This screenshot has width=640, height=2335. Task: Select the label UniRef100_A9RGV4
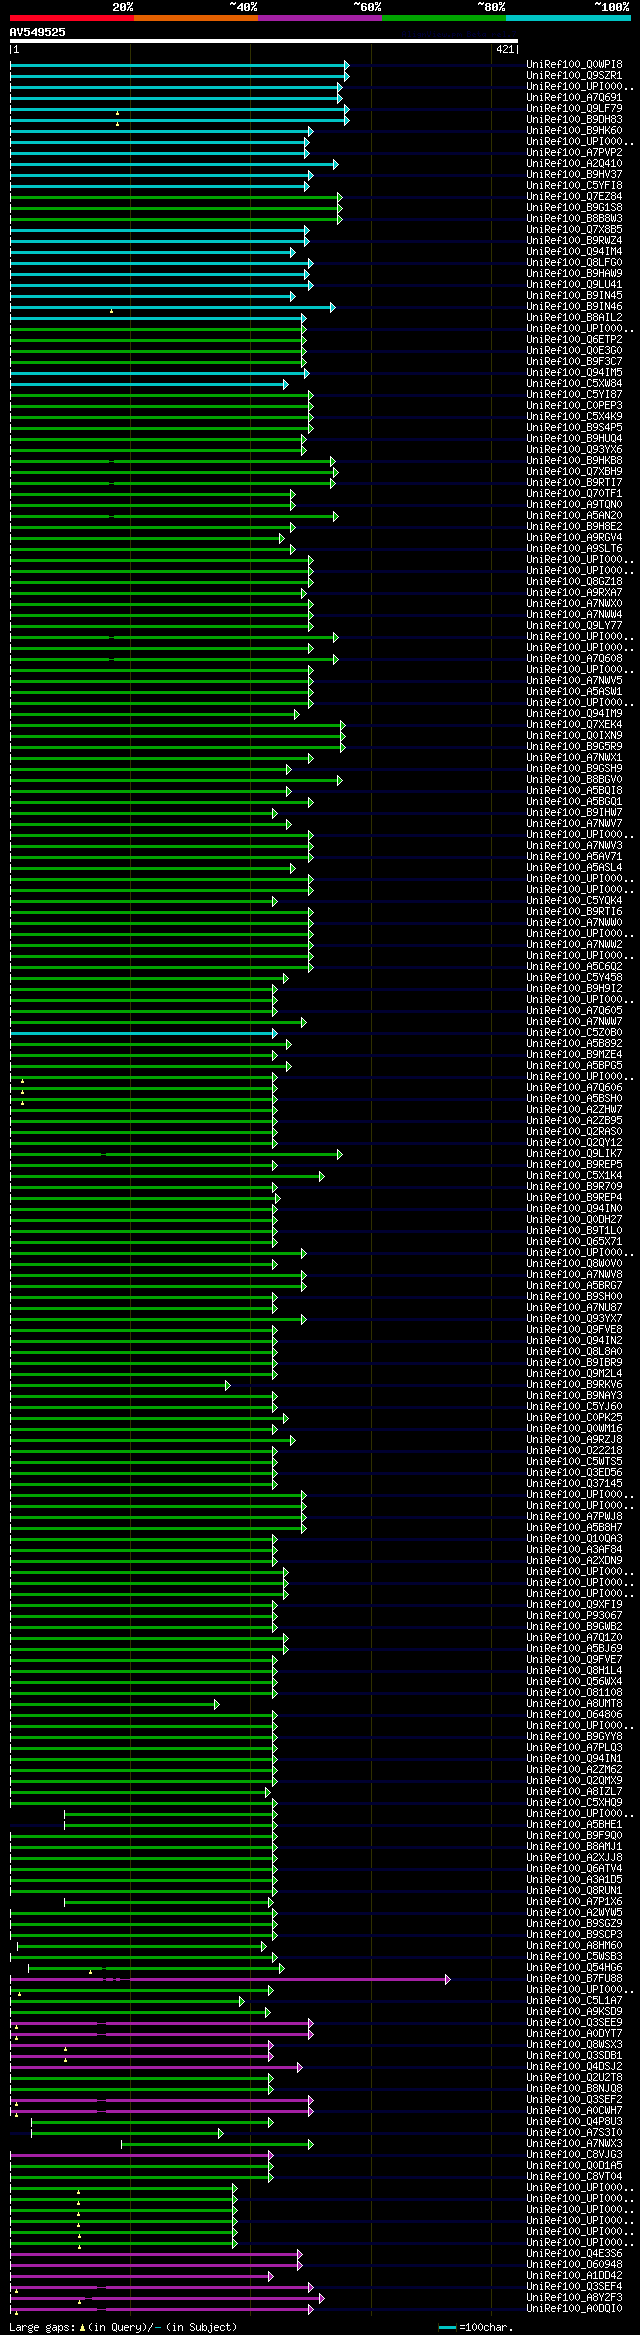(x=574, y=538)
